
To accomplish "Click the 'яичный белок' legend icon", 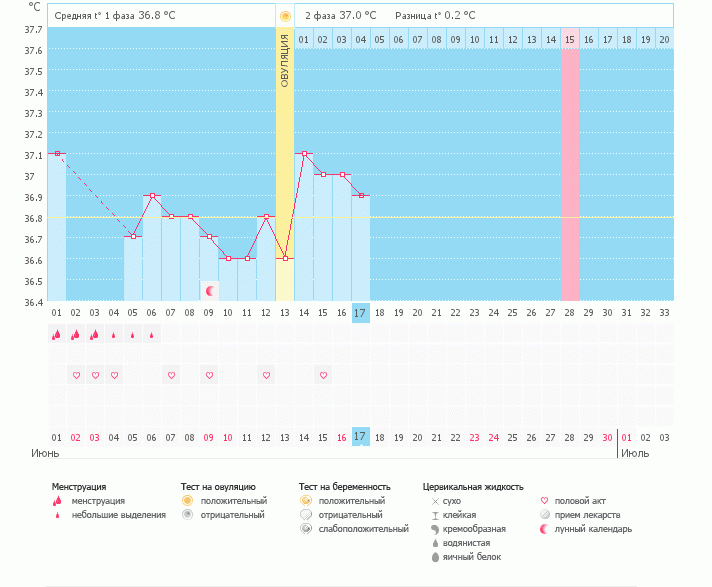I will click(x=435, y=556).
